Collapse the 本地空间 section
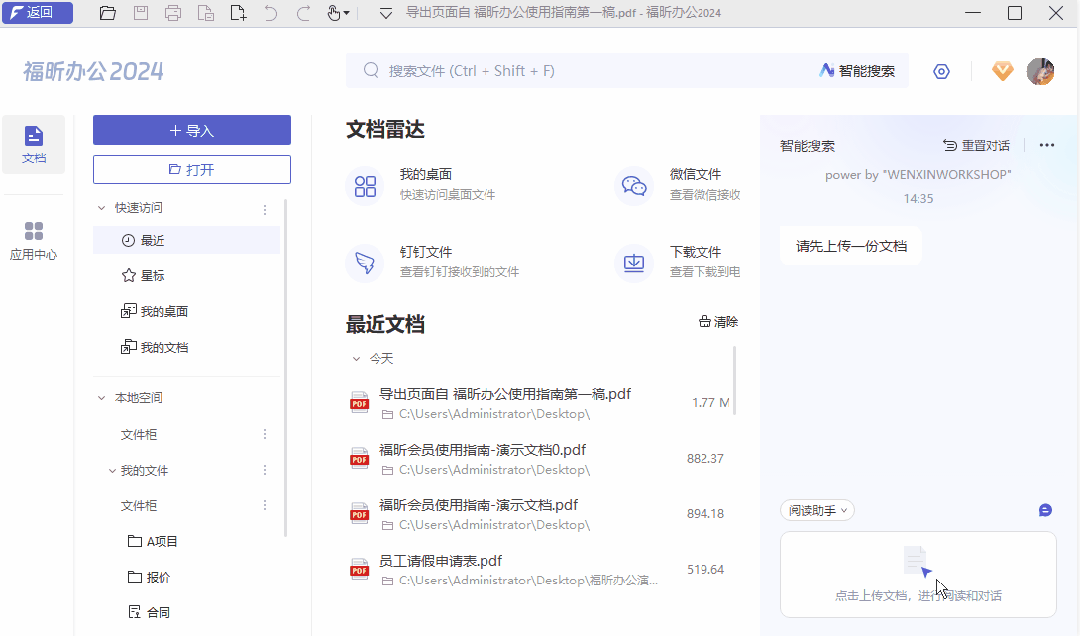Viewport: 1080px width, 636px height. pyautogui.click(x=100, y=397)
